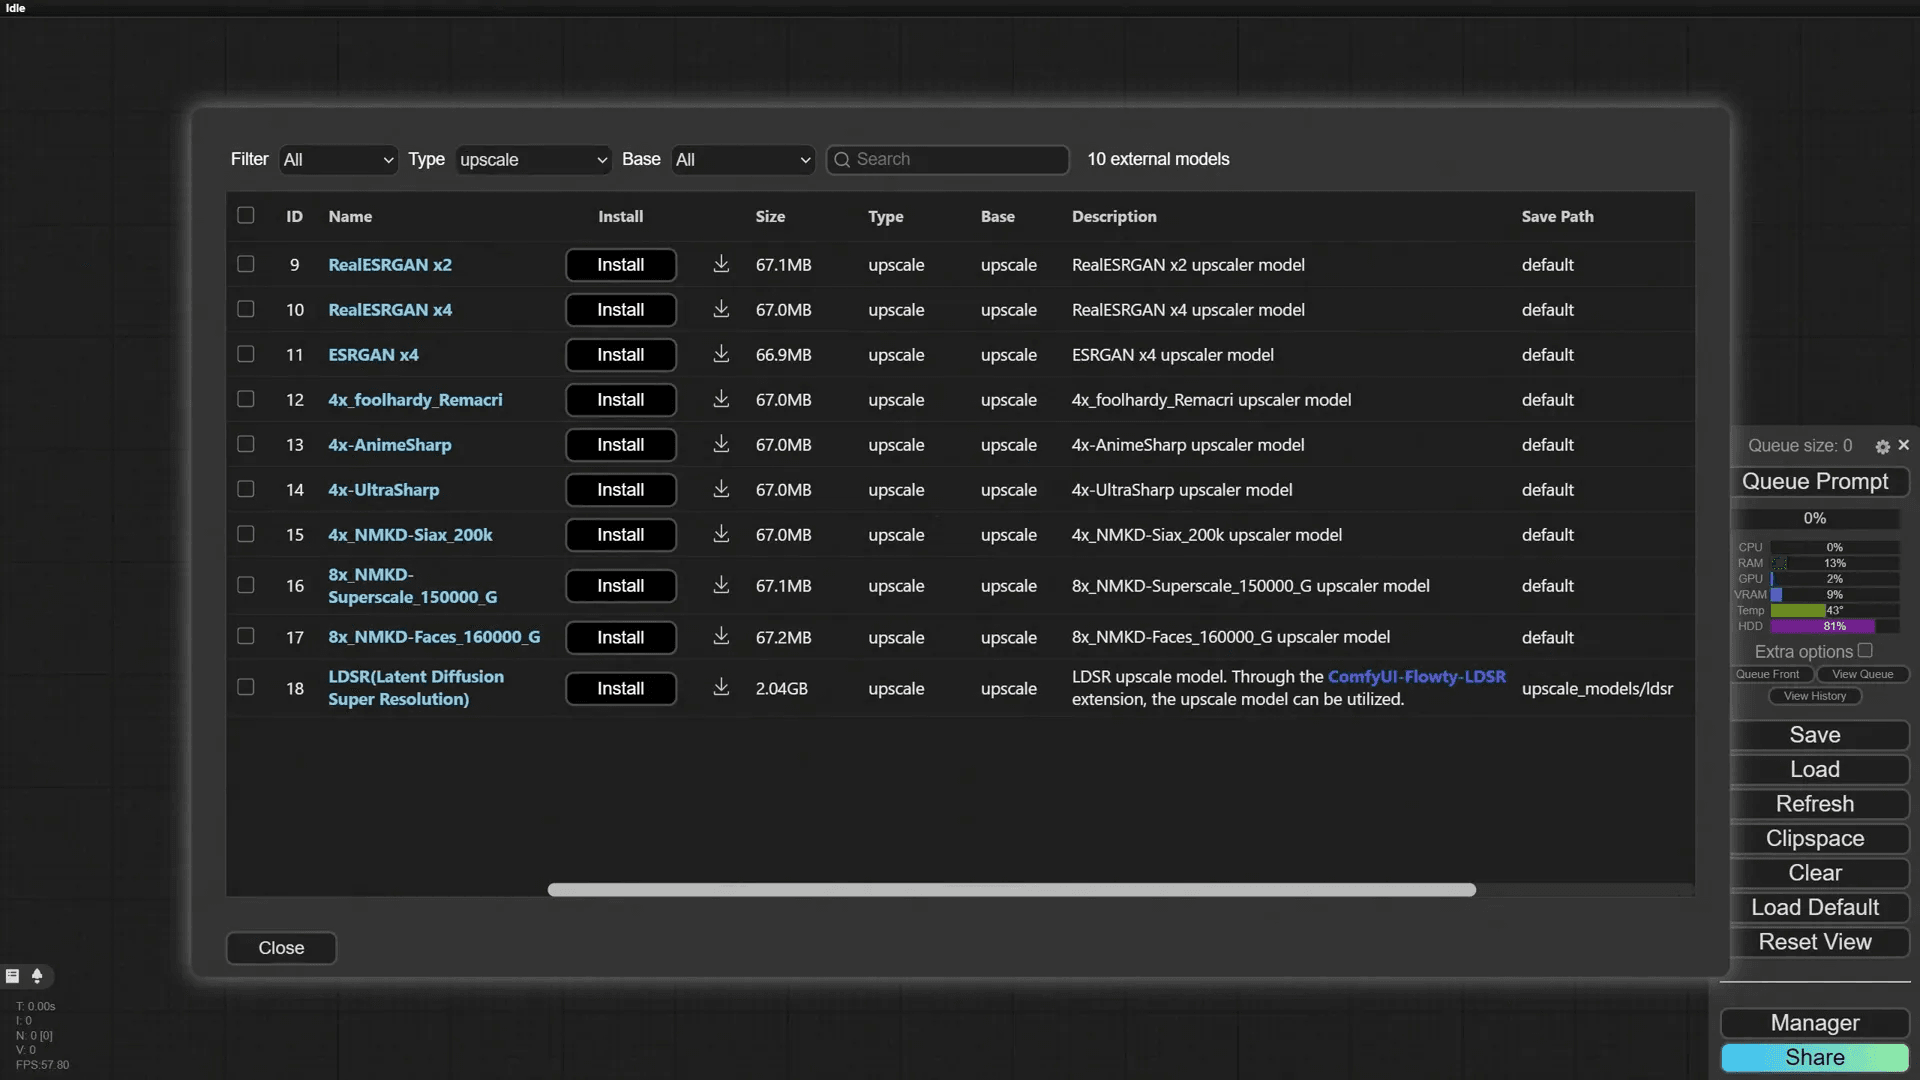Sort by Name column header
Image resolution: width=1920 pixels, height=1080 pixels.
click(350, 216)
